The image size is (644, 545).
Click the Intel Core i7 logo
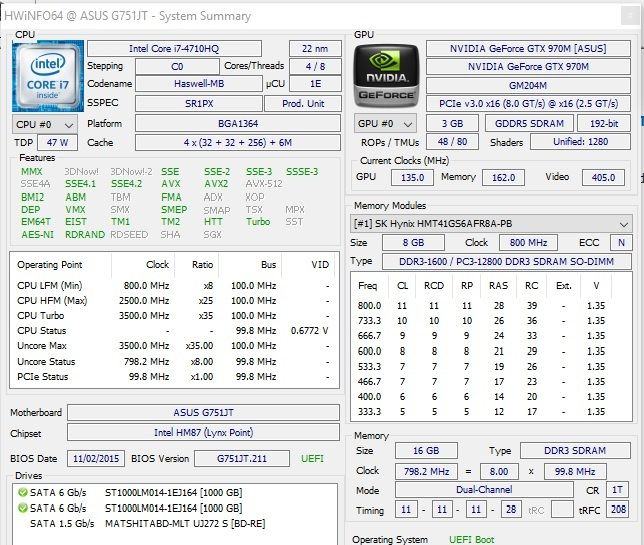point(48,76)
